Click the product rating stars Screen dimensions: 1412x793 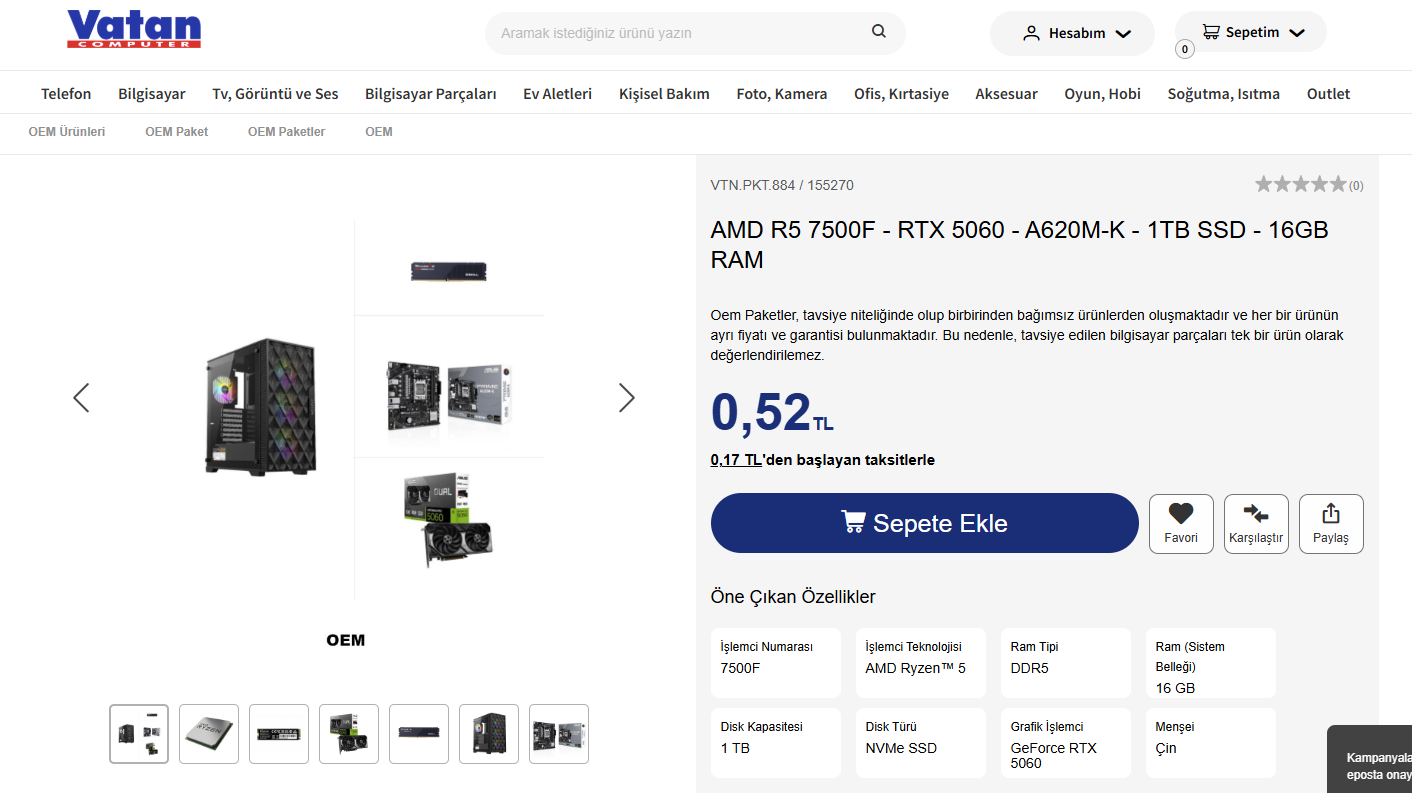[1301, 184]
